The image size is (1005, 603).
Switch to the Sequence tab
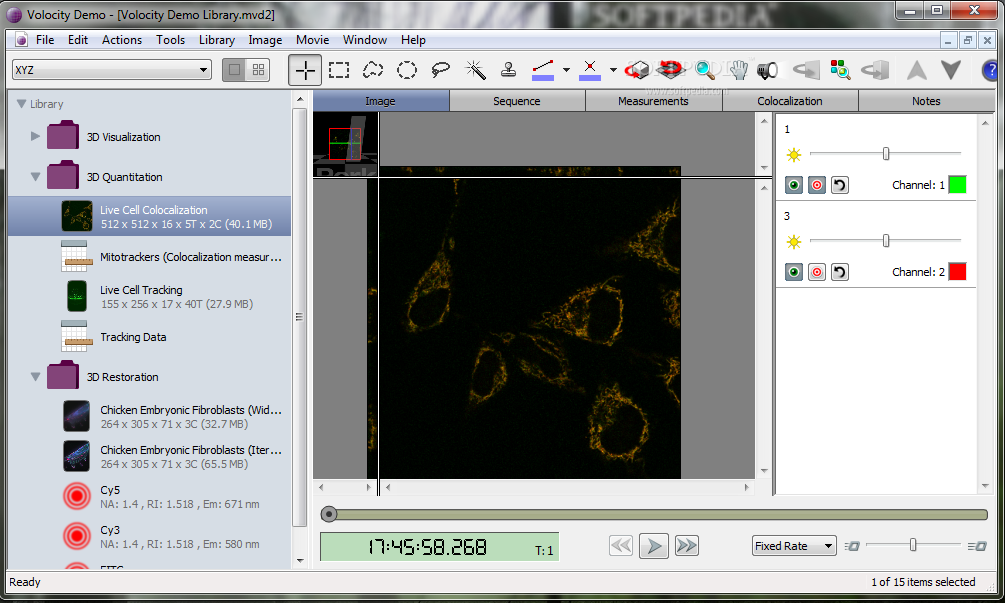pos(517,101)
